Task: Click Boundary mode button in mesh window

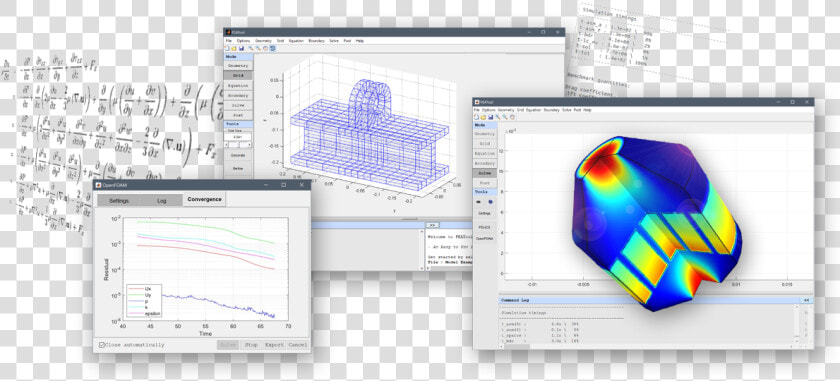Action: [x=238, y=95]
